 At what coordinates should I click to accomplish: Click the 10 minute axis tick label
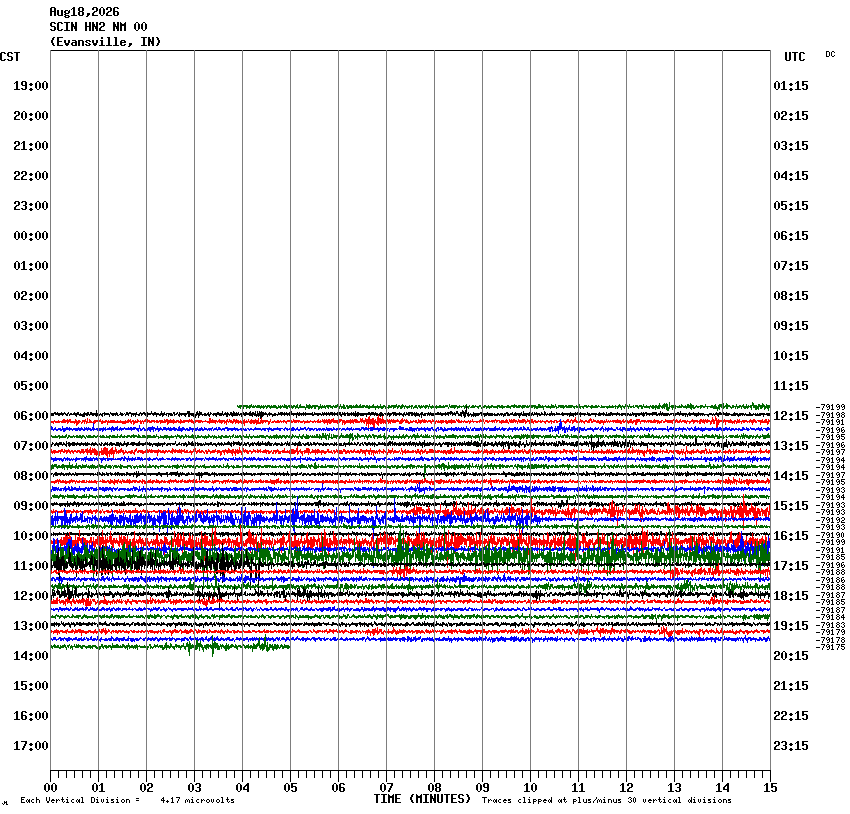tap(530, 788)
